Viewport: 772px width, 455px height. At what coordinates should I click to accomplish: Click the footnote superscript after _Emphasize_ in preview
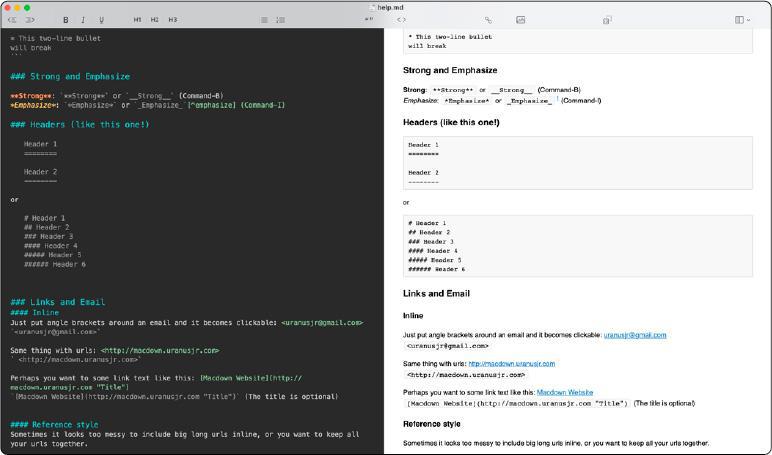tap(557, 98)
